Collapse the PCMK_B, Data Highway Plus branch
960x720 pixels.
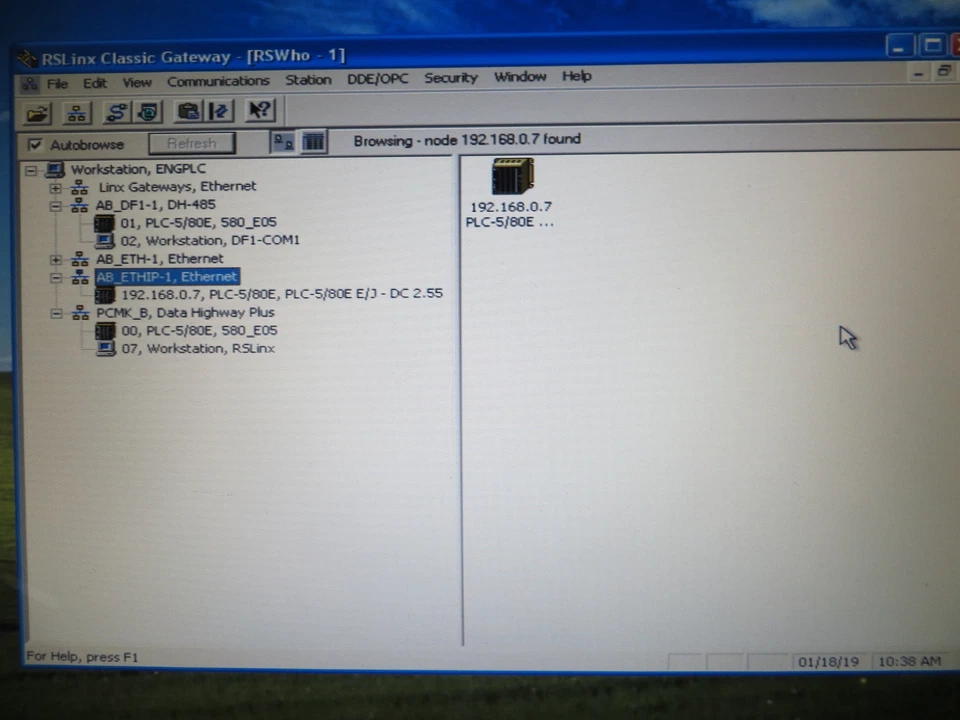pos(56,312)
